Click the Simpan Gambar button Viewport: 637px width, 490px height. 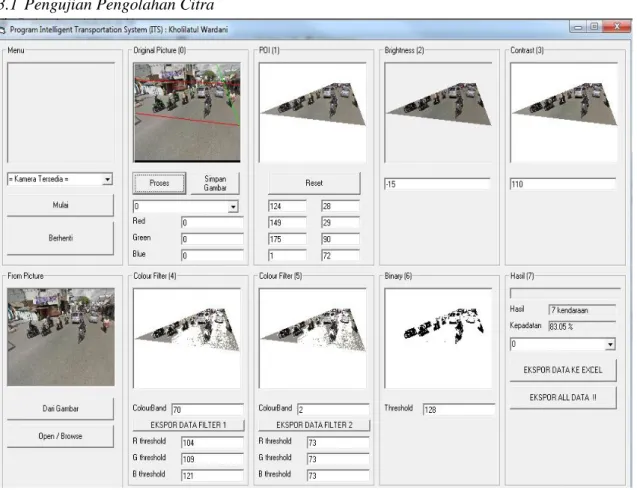click(x=215, y=183)
